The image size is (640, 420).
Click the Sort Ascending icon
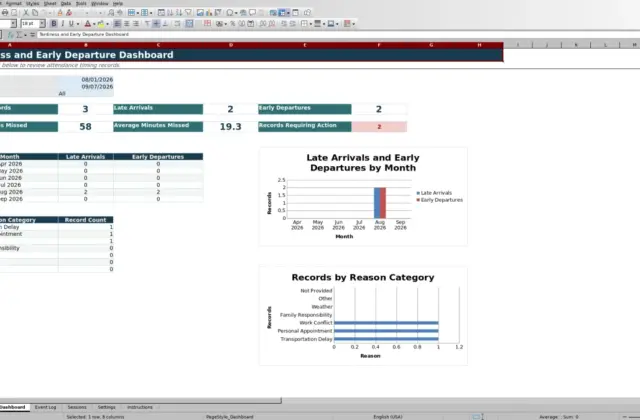(x=170, y=13)
